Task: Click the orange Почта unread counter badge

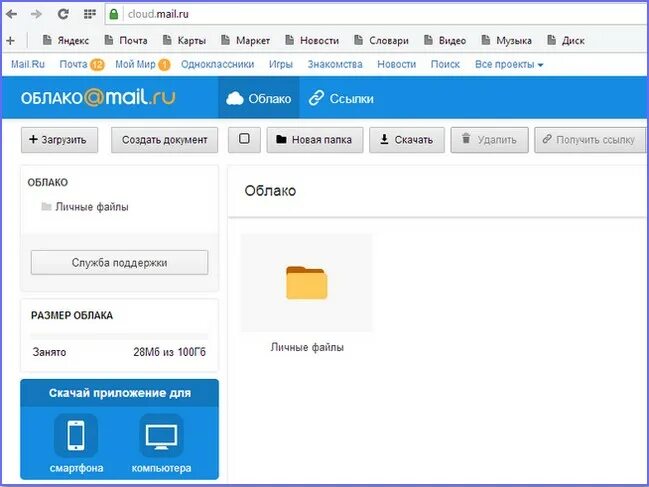Action: (x=97, y=65)
